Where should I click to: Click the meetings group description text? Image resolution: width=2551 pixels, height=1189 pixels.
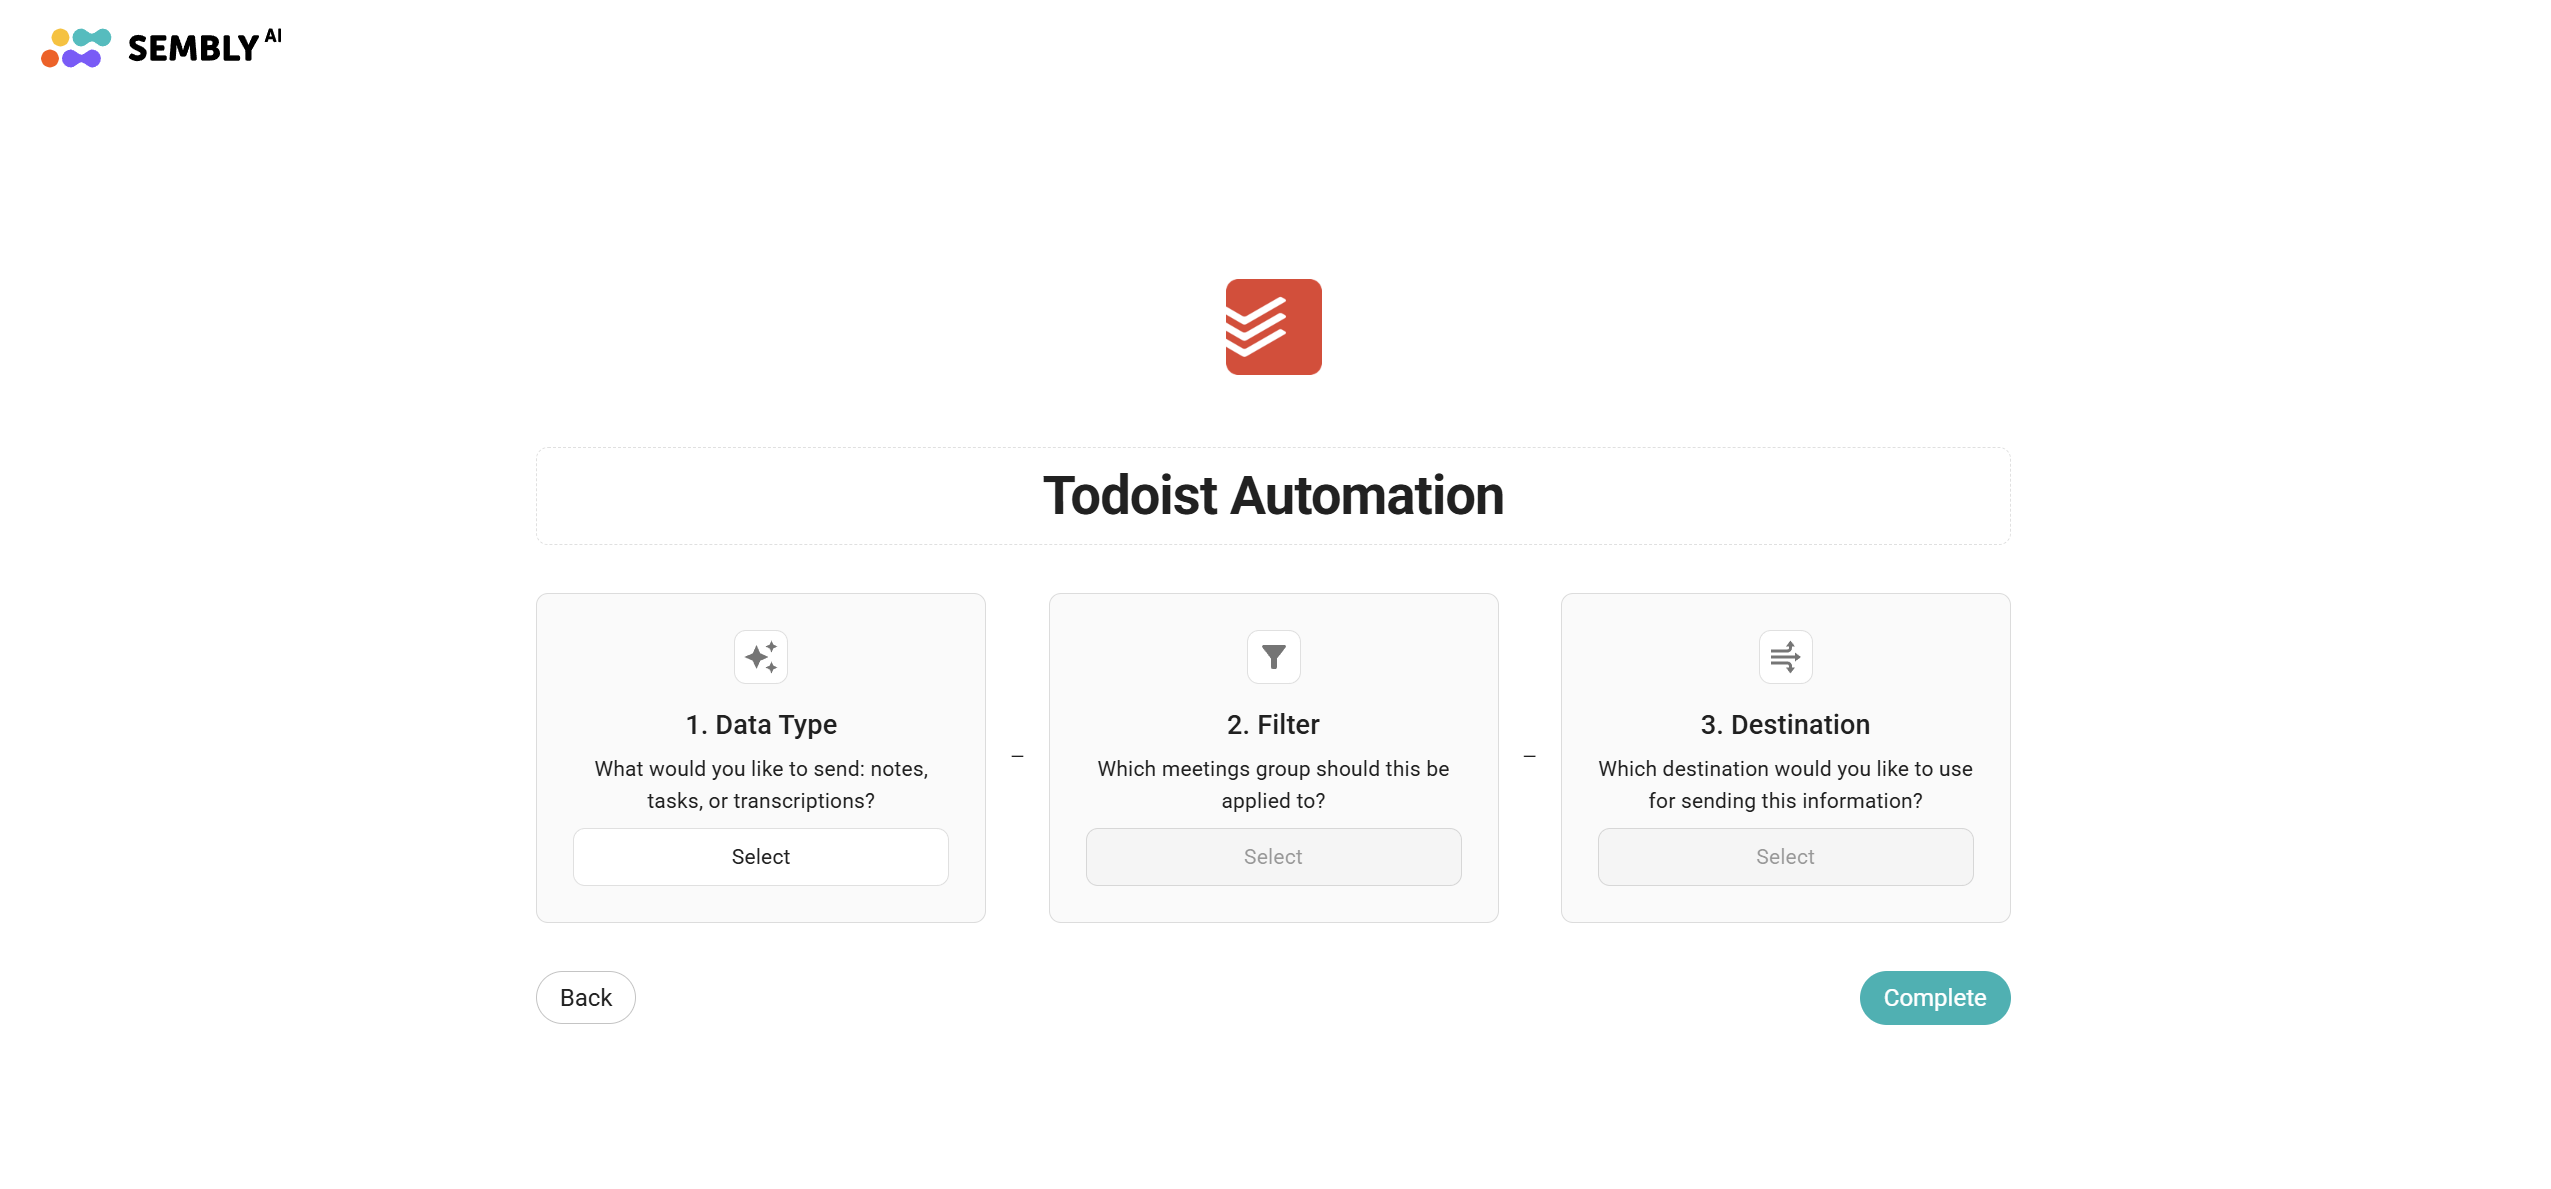[1273, 785]
